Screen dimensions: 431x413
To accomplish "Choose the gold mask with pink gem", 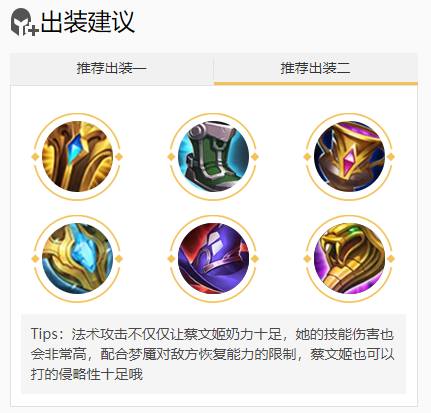I will (x=349, y=157).
